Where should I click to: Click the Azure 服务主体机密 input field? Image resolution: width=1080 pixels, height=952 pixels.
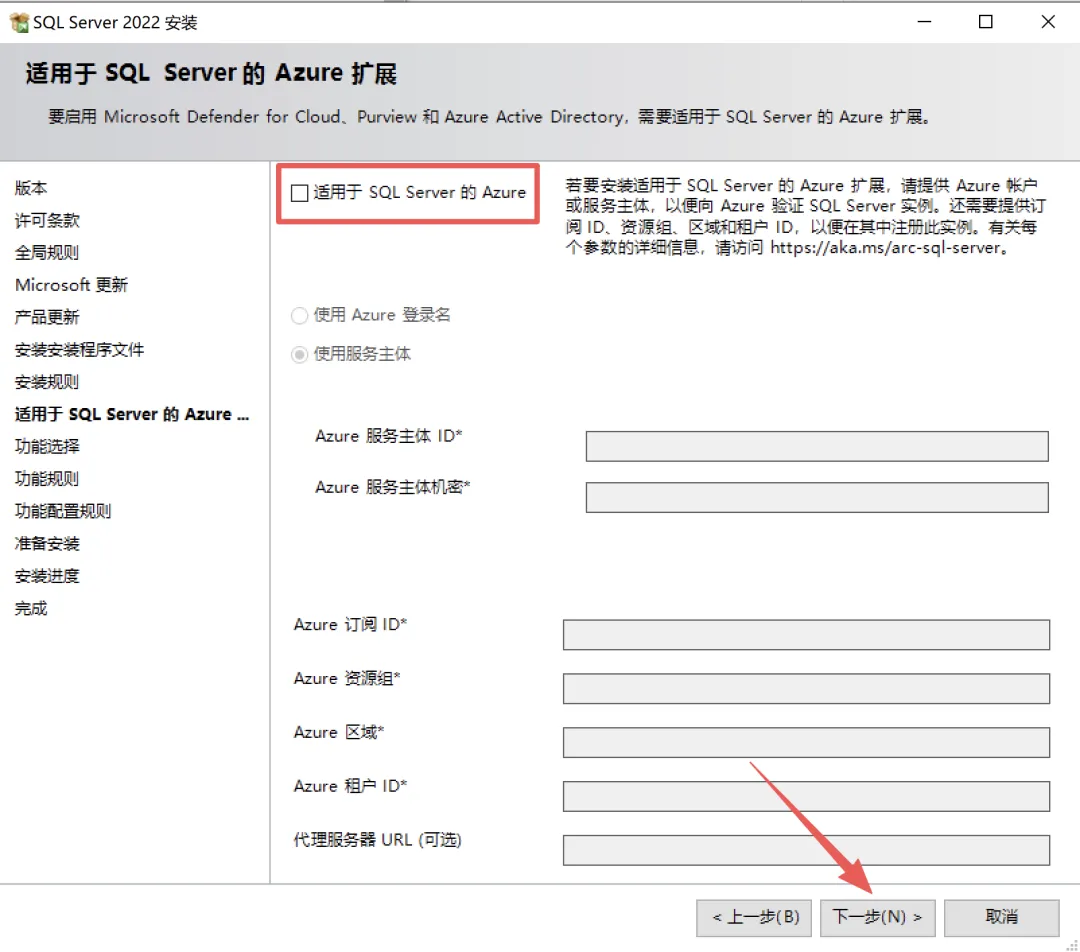pyautogui.click(x=817, y=497)
